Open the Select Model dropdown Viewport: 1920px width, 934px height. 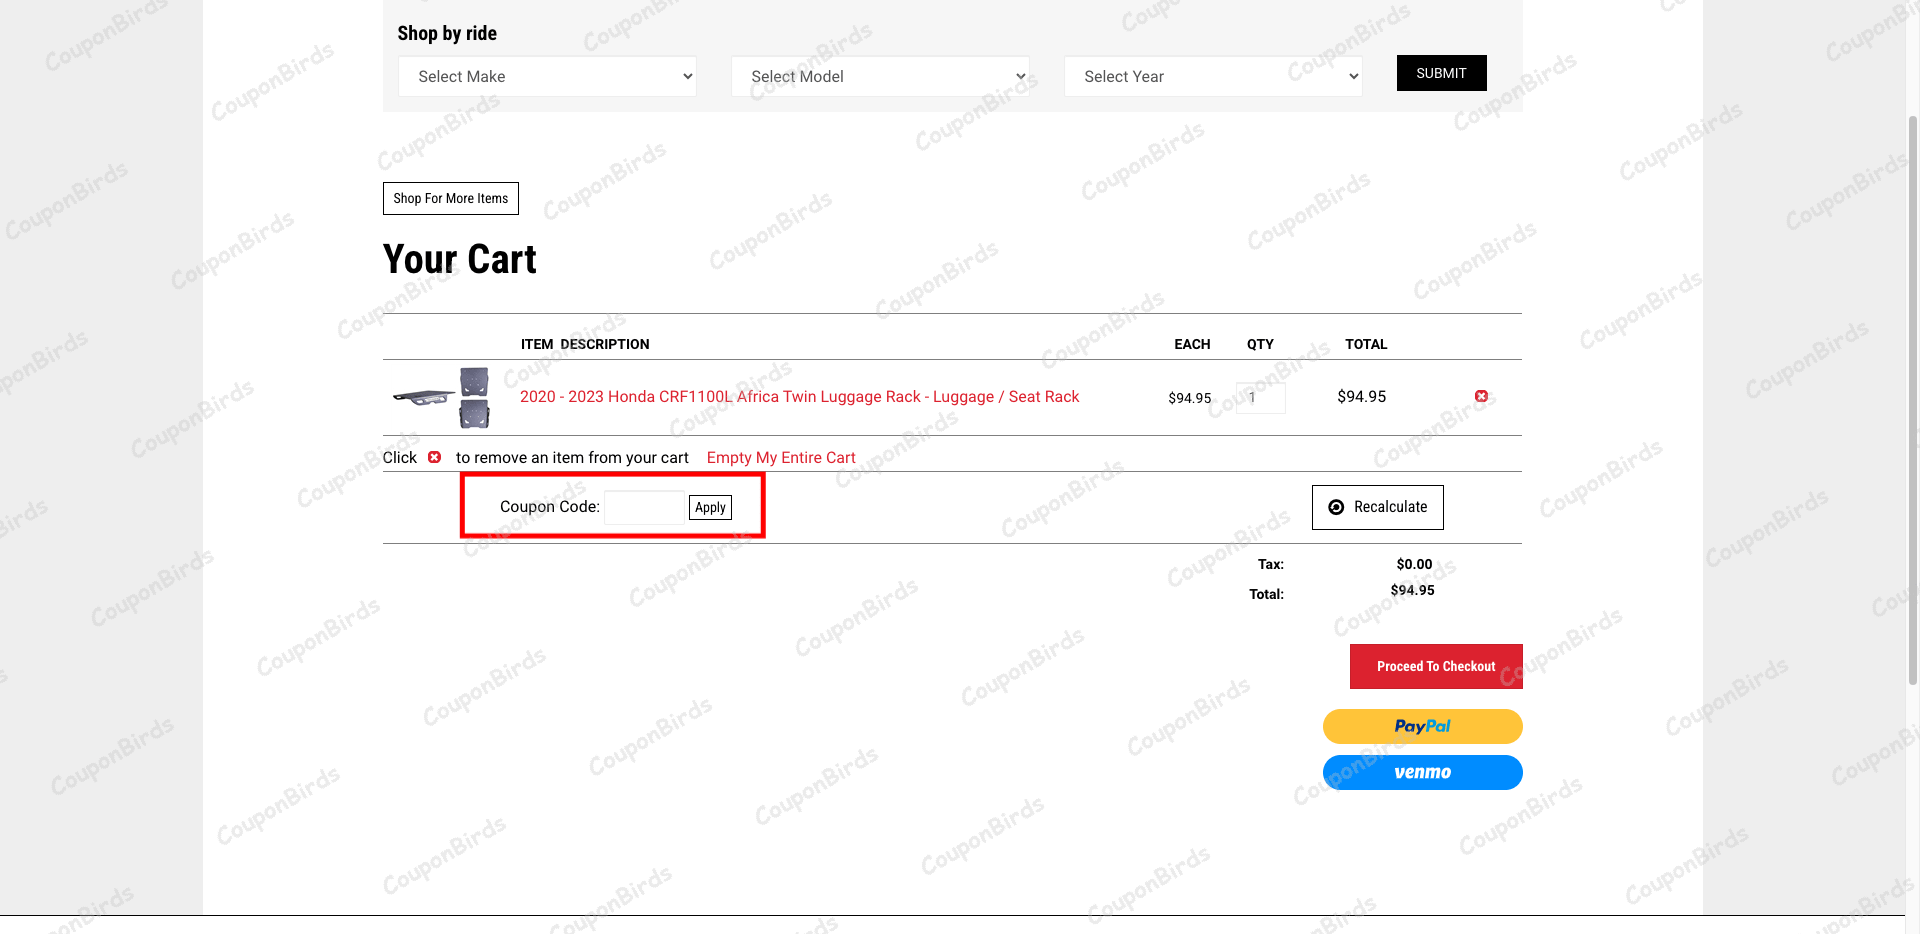click(880, 76)
